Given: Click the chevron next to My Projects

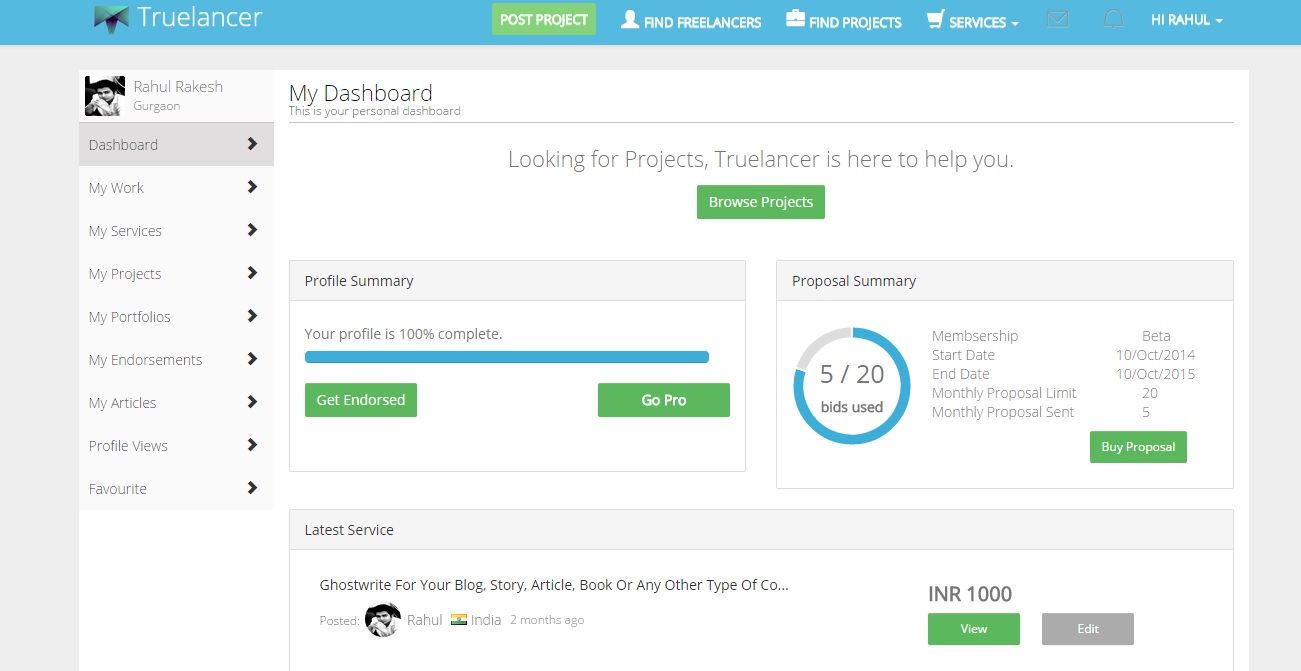Looking at the screenshot, I should [x=252, y=273].
